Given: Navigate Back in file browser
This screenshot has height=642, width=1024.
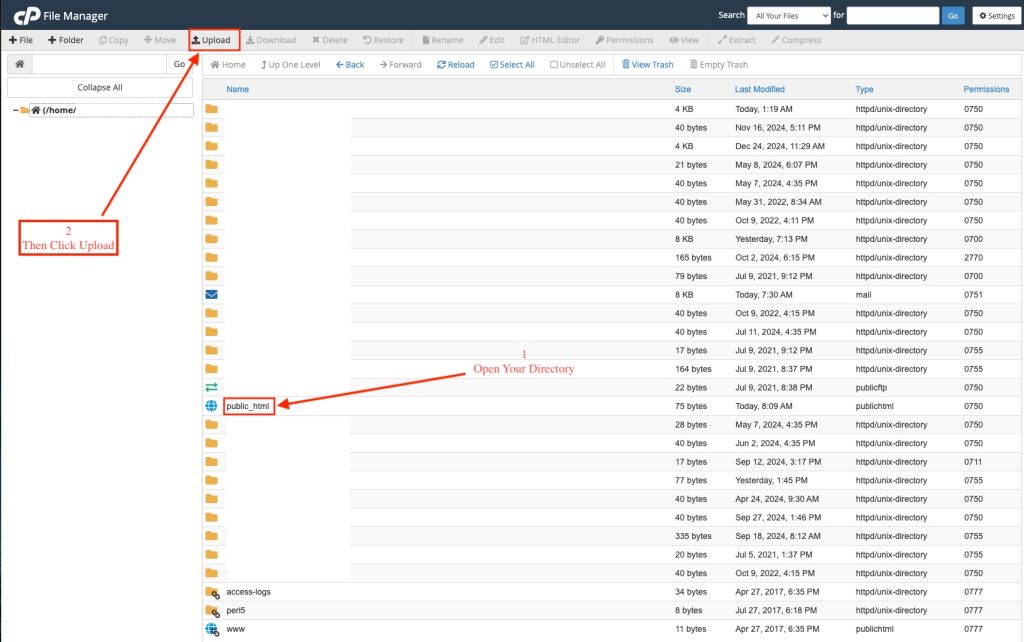Looking at the screenshot, I should point(350,65).
